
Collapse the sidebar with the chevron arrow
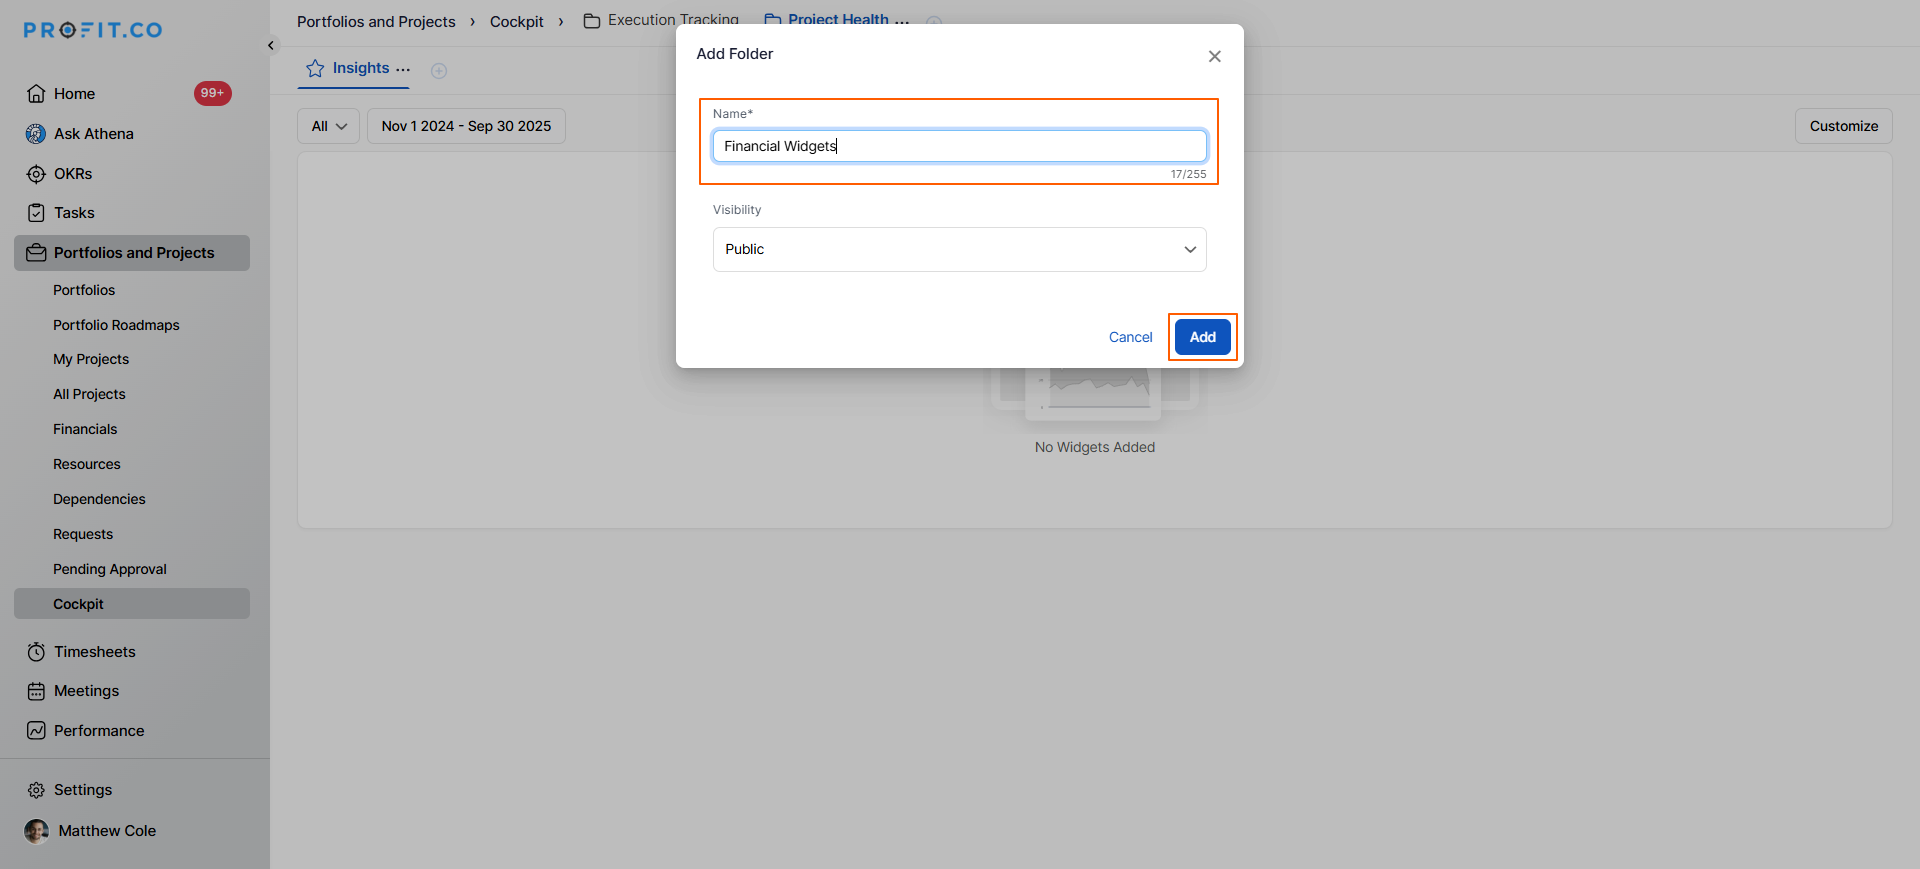point(271,45)
